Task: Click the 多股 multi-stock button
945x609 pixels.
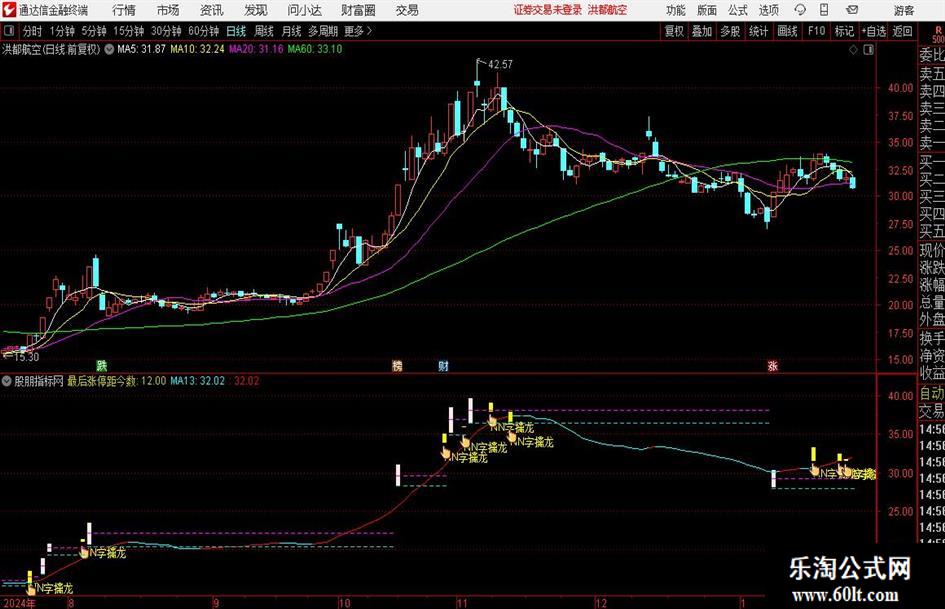Action: pos(730,31)
